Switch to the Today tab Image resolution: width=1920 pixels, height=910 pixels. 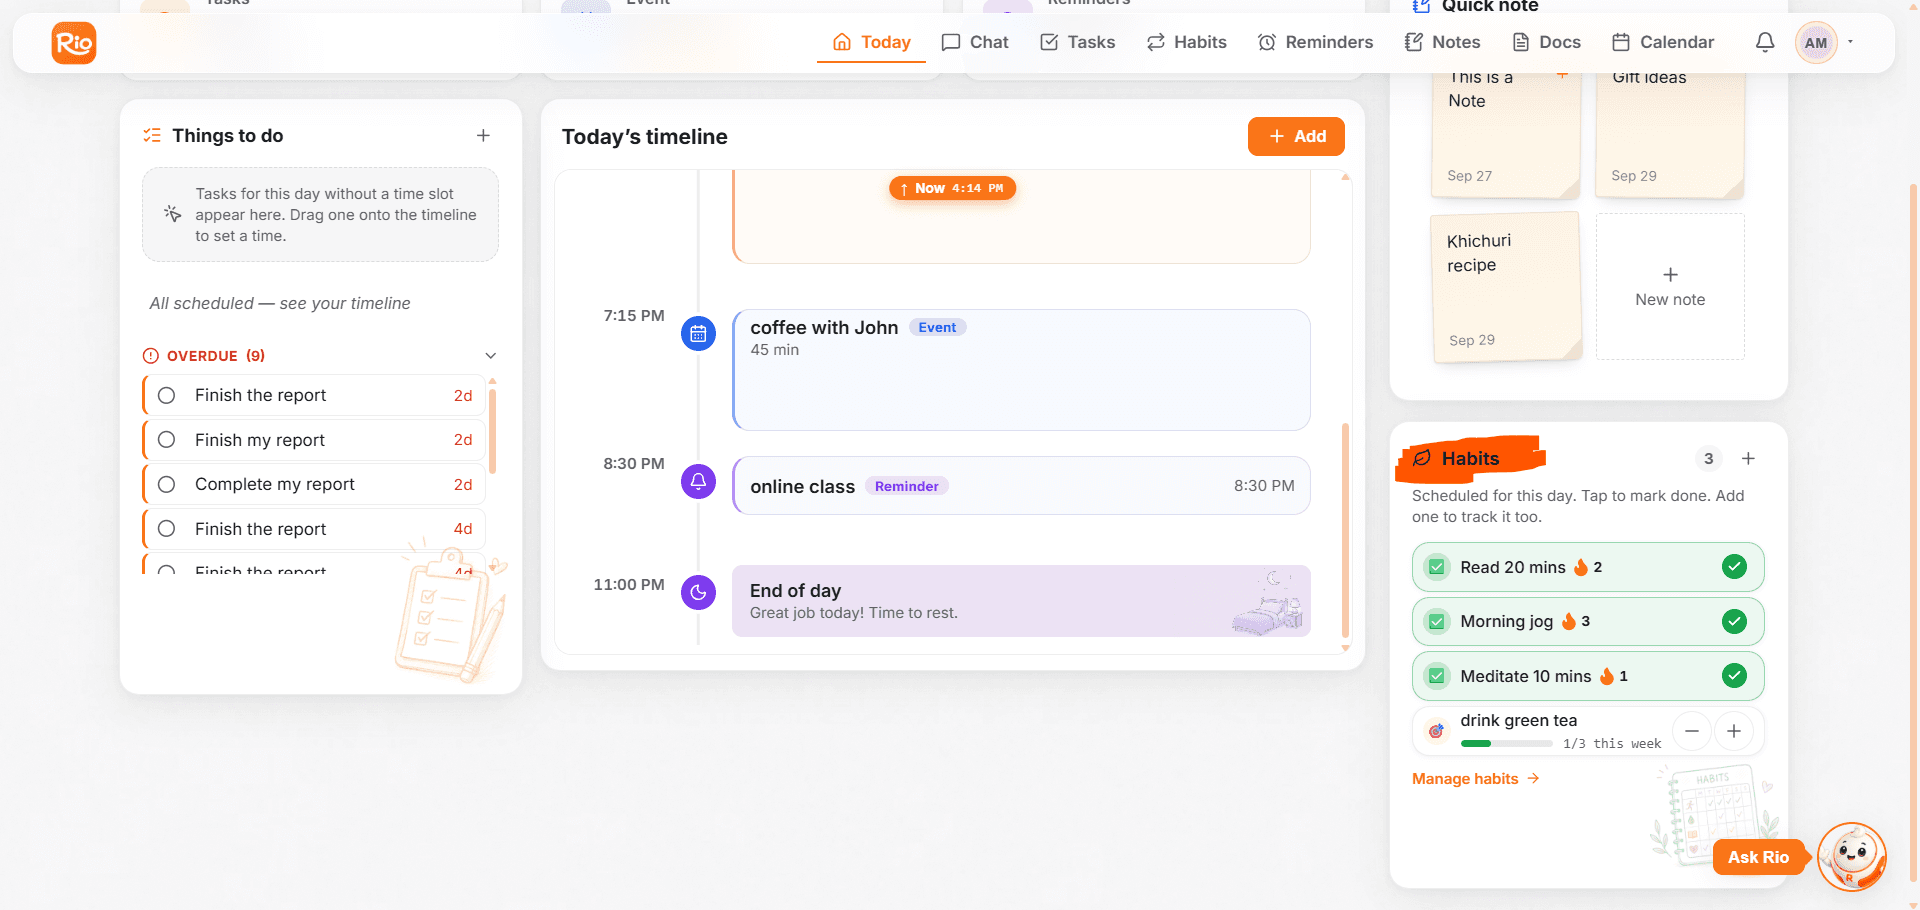coord(871,42)
